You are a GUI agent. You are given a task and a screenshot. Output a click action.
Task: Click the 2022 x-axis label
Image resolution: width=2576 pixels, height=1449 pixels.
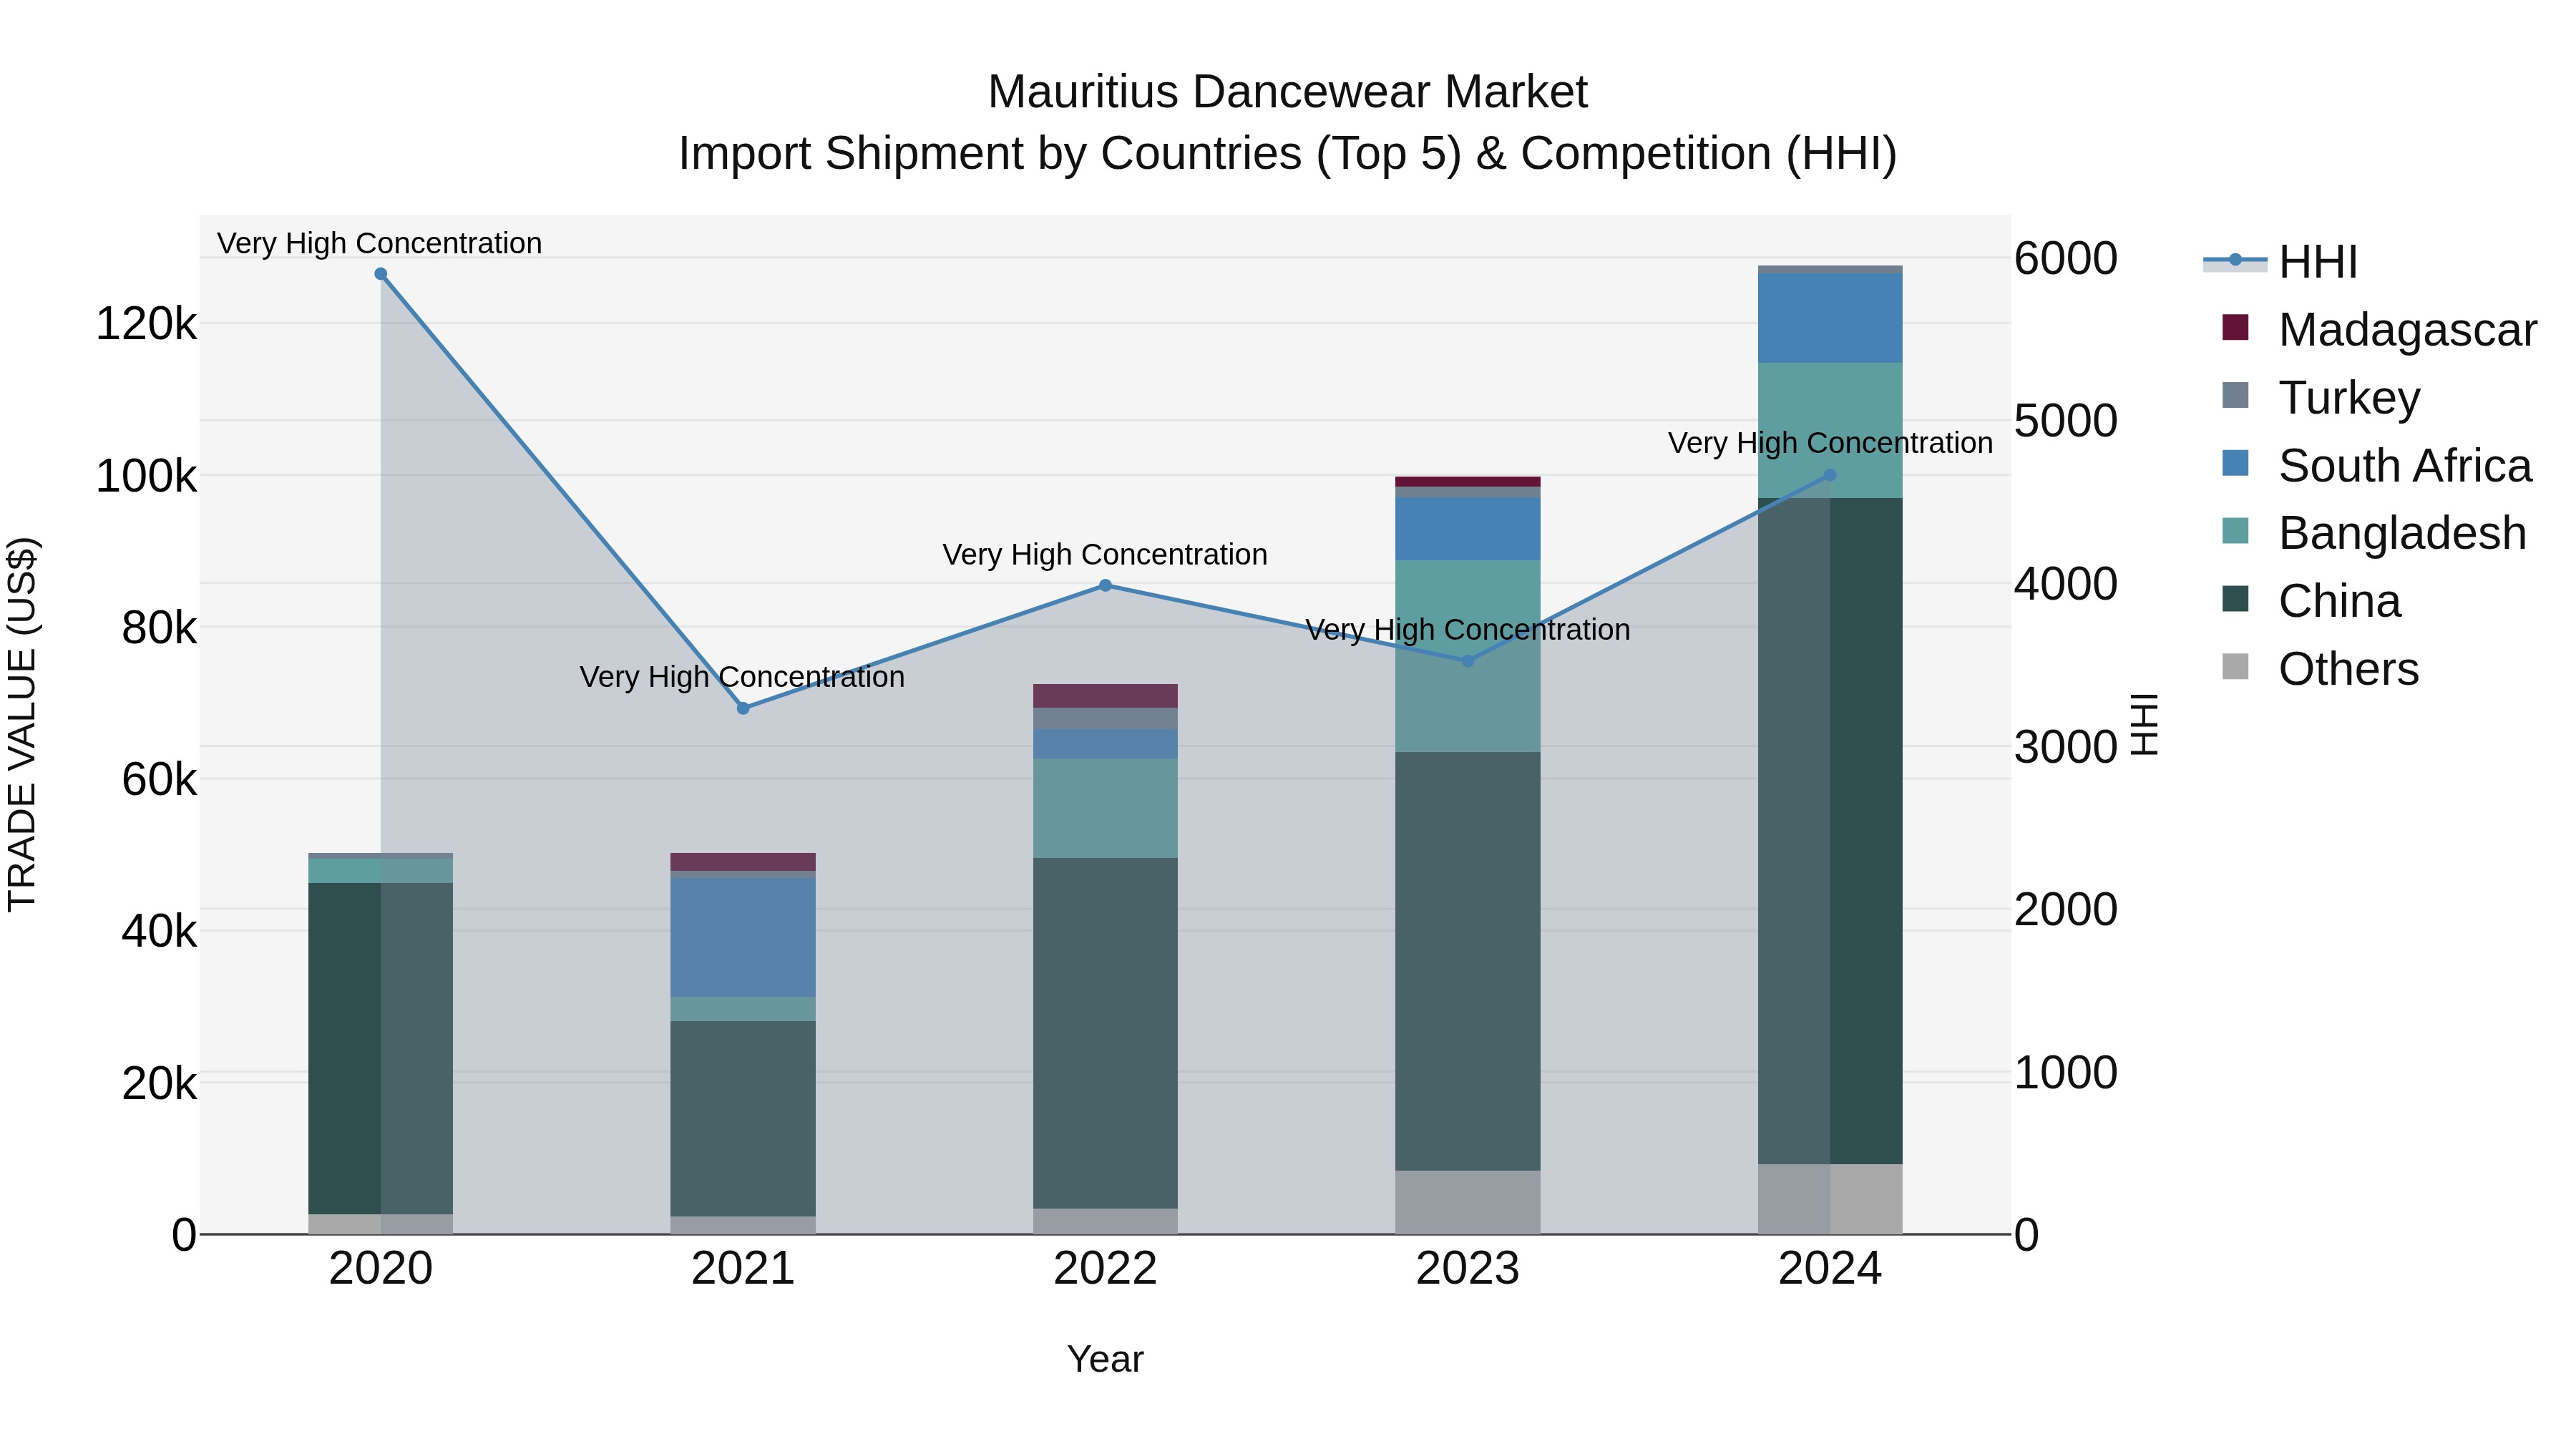click(1105, 1269)
